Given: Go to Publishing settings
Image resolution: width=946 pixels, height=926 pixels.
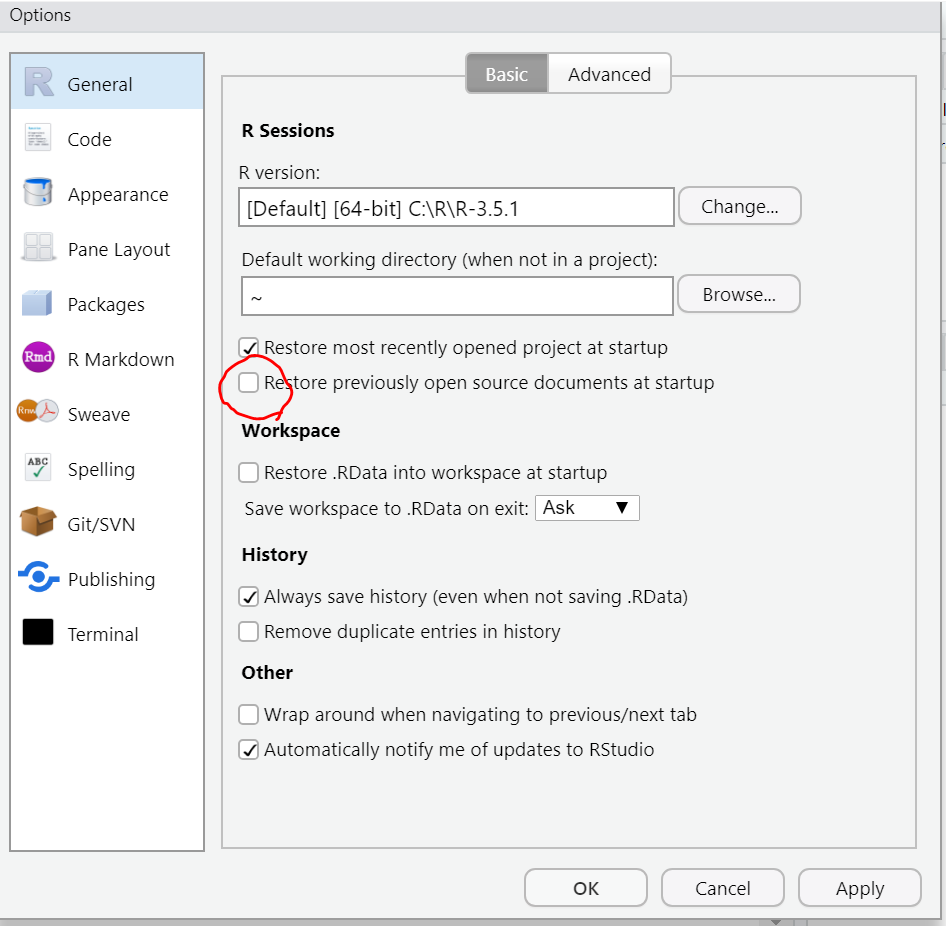Looking at the screenshot, I should [107, 579].
